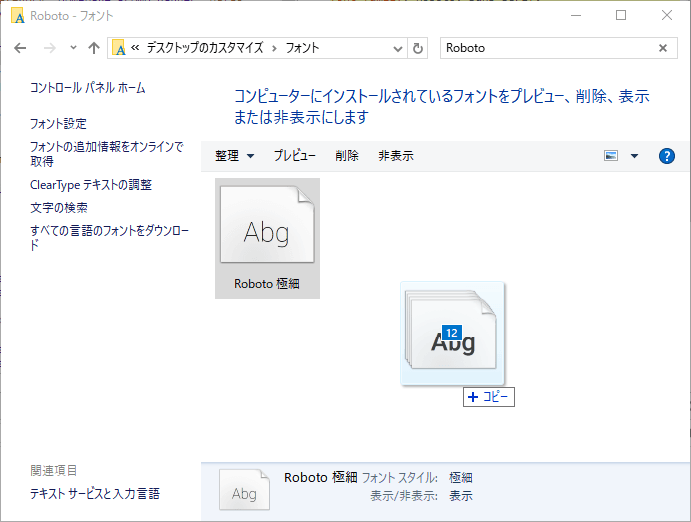Click the window title font icon
691x522 pixels.
point(18,16)
